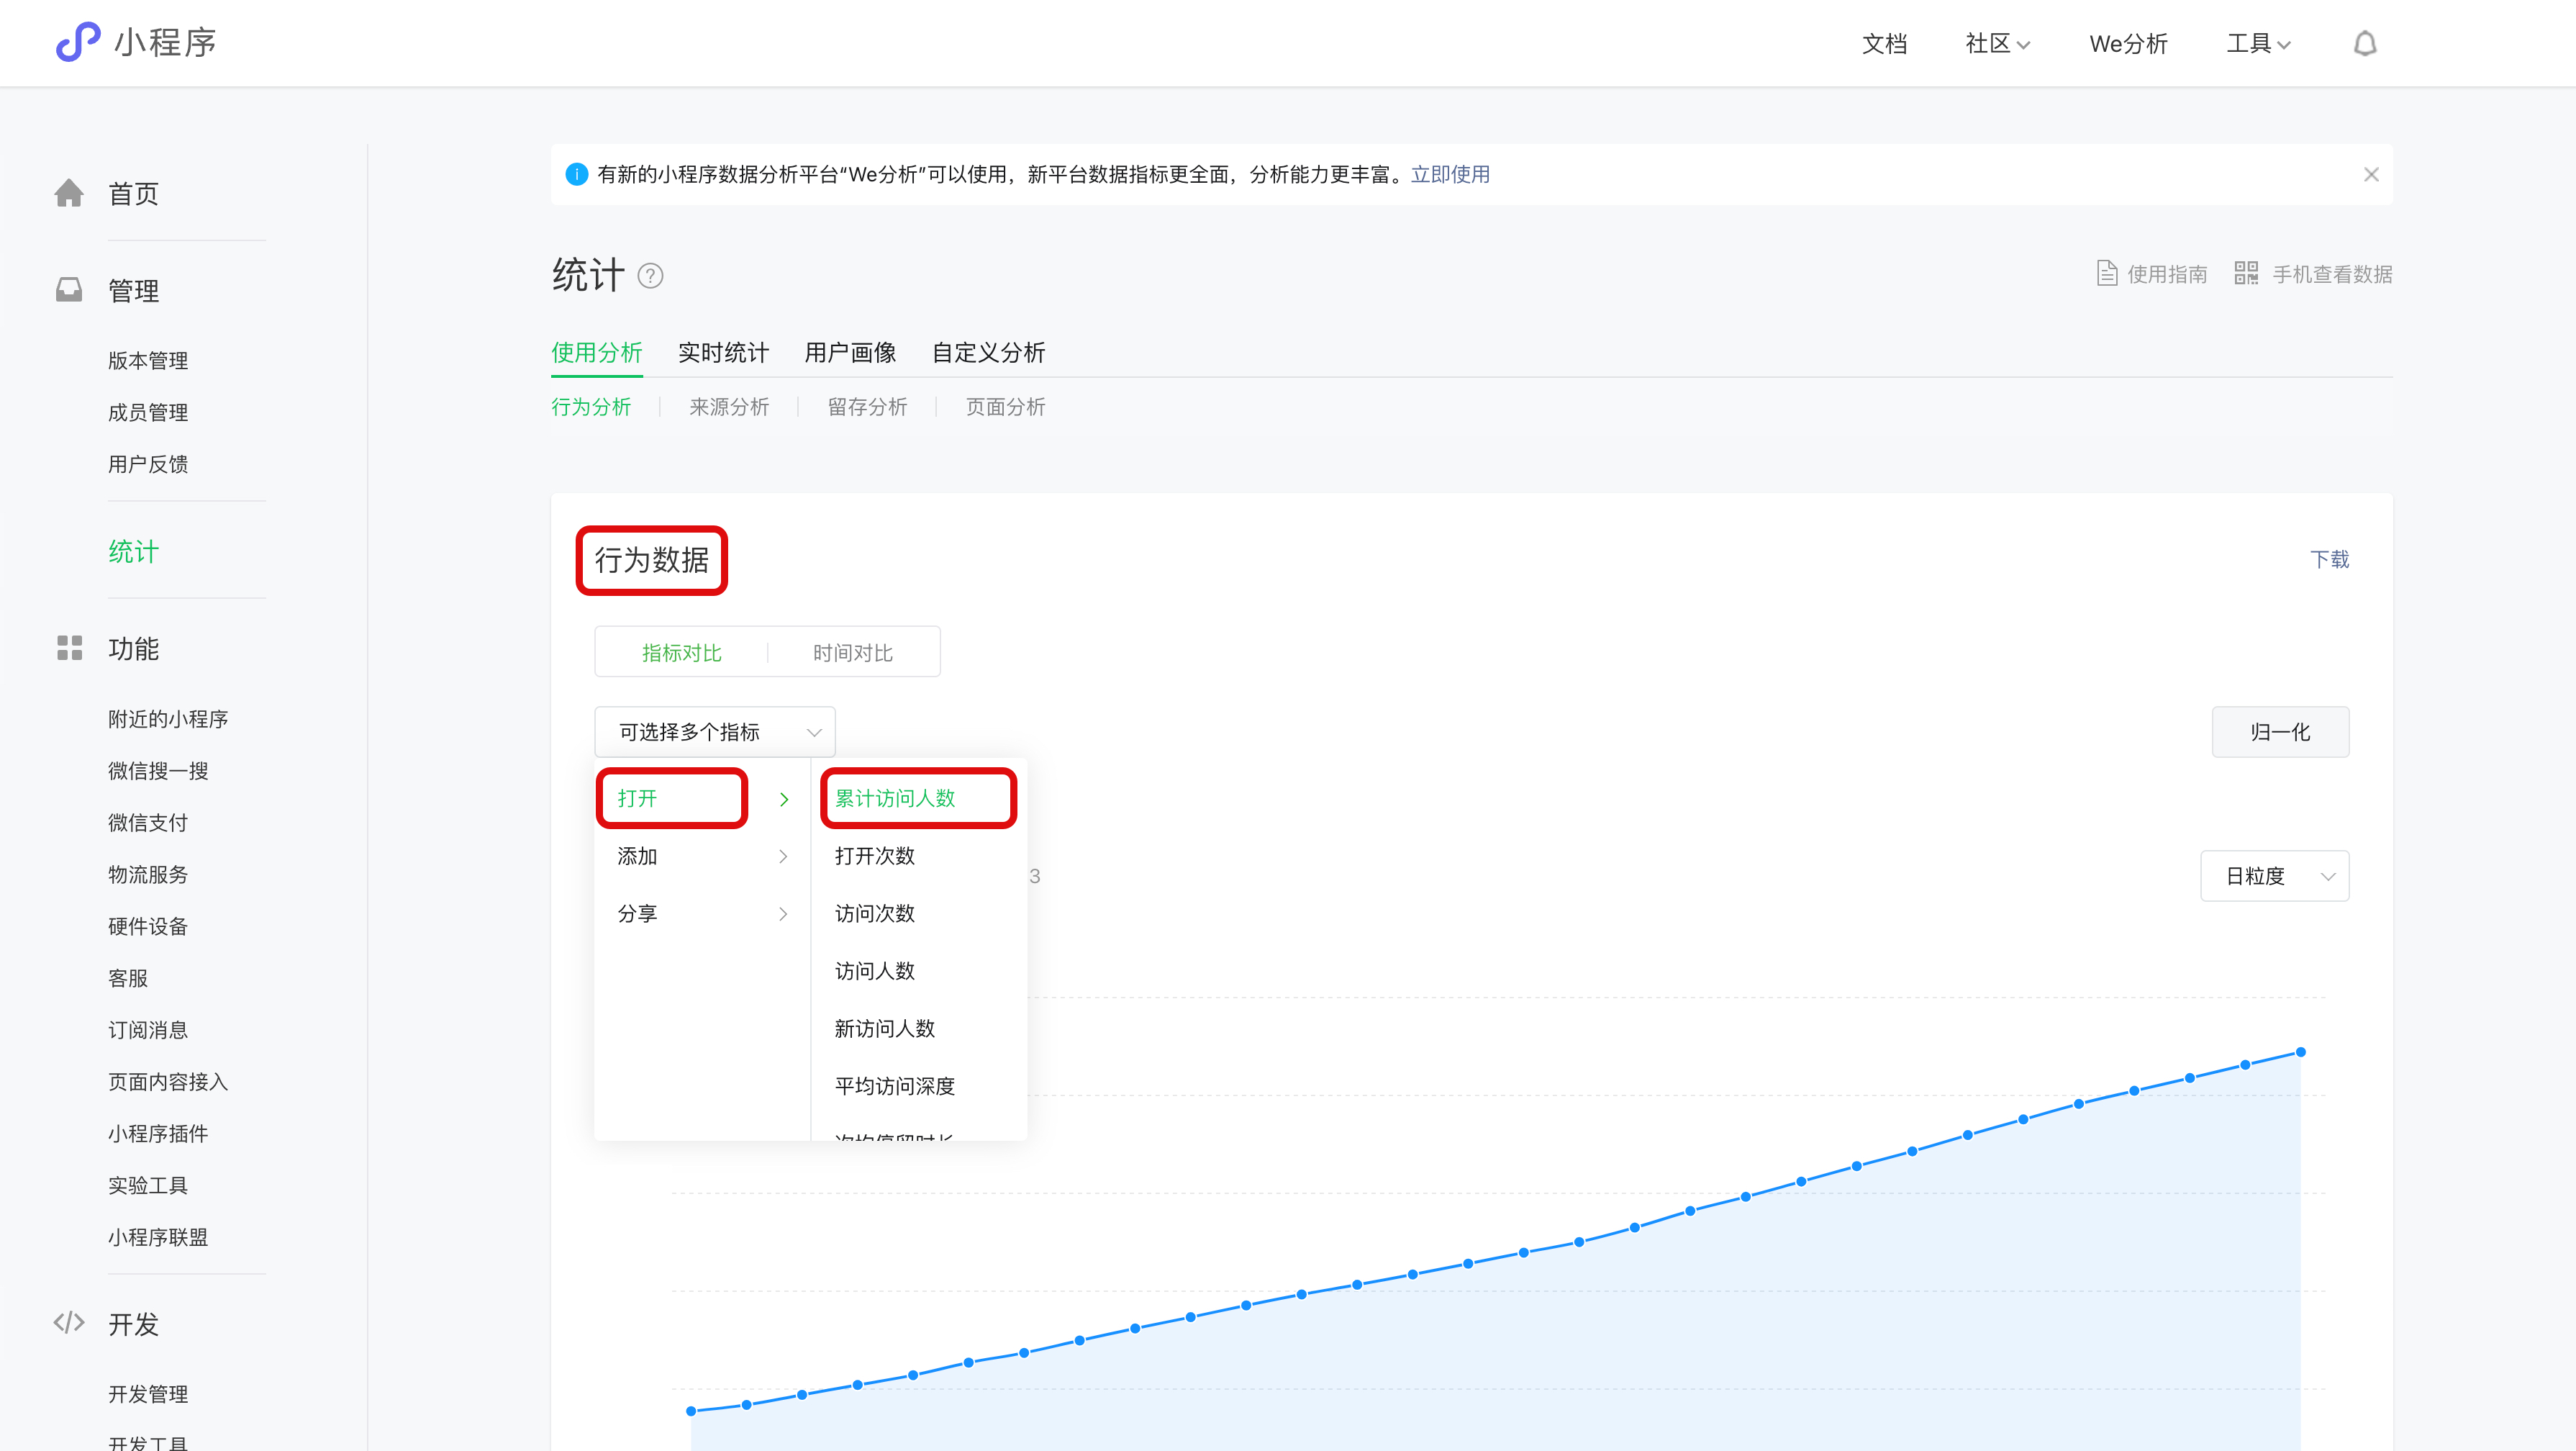This screenshot has width=2576, height=1451.
Task: Click the 小程序 logo icon
Action: [x=78, y=42]
